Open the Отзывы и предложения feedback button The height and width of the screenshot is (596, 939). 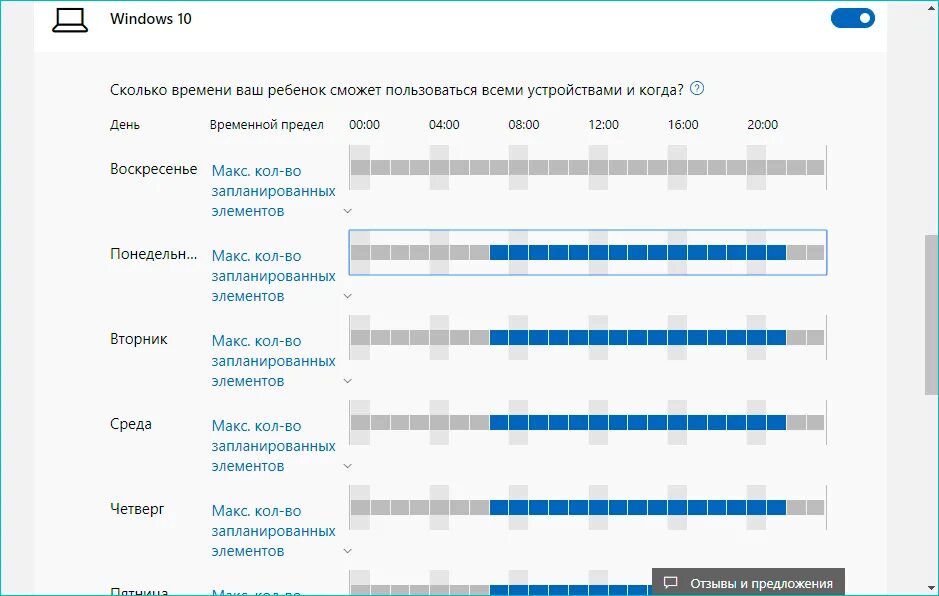pos(748,582)
